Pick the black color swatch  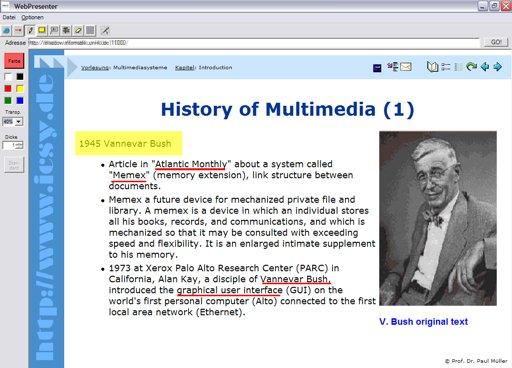(20, 77)
